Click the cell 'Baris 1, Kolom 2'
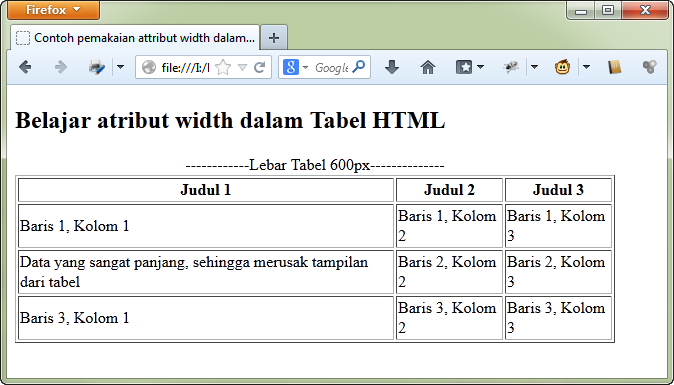 (449, 226)
